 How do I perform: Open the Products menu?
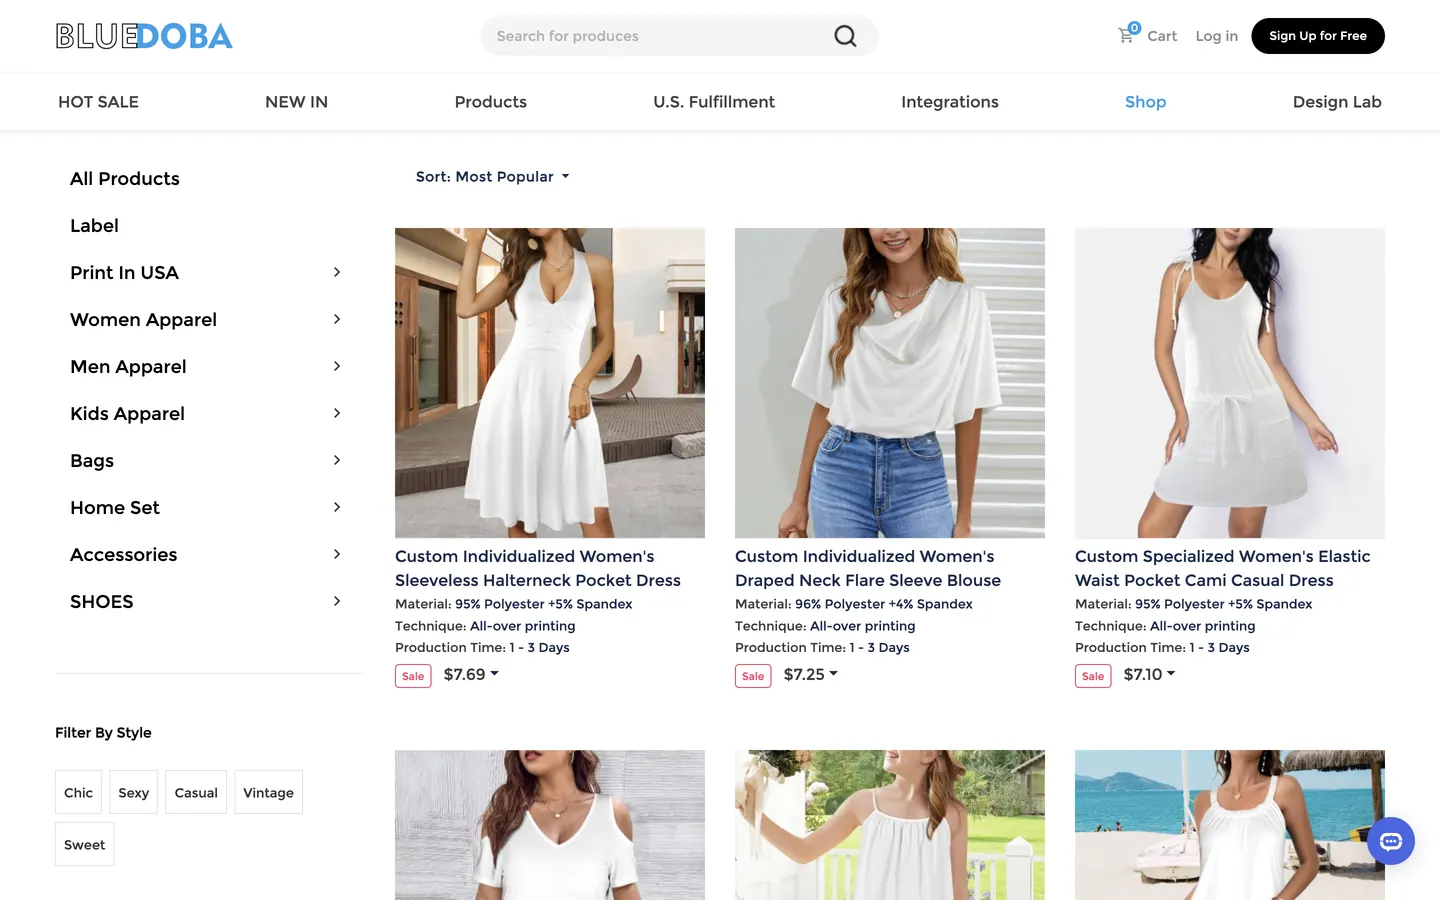[490, 102]
